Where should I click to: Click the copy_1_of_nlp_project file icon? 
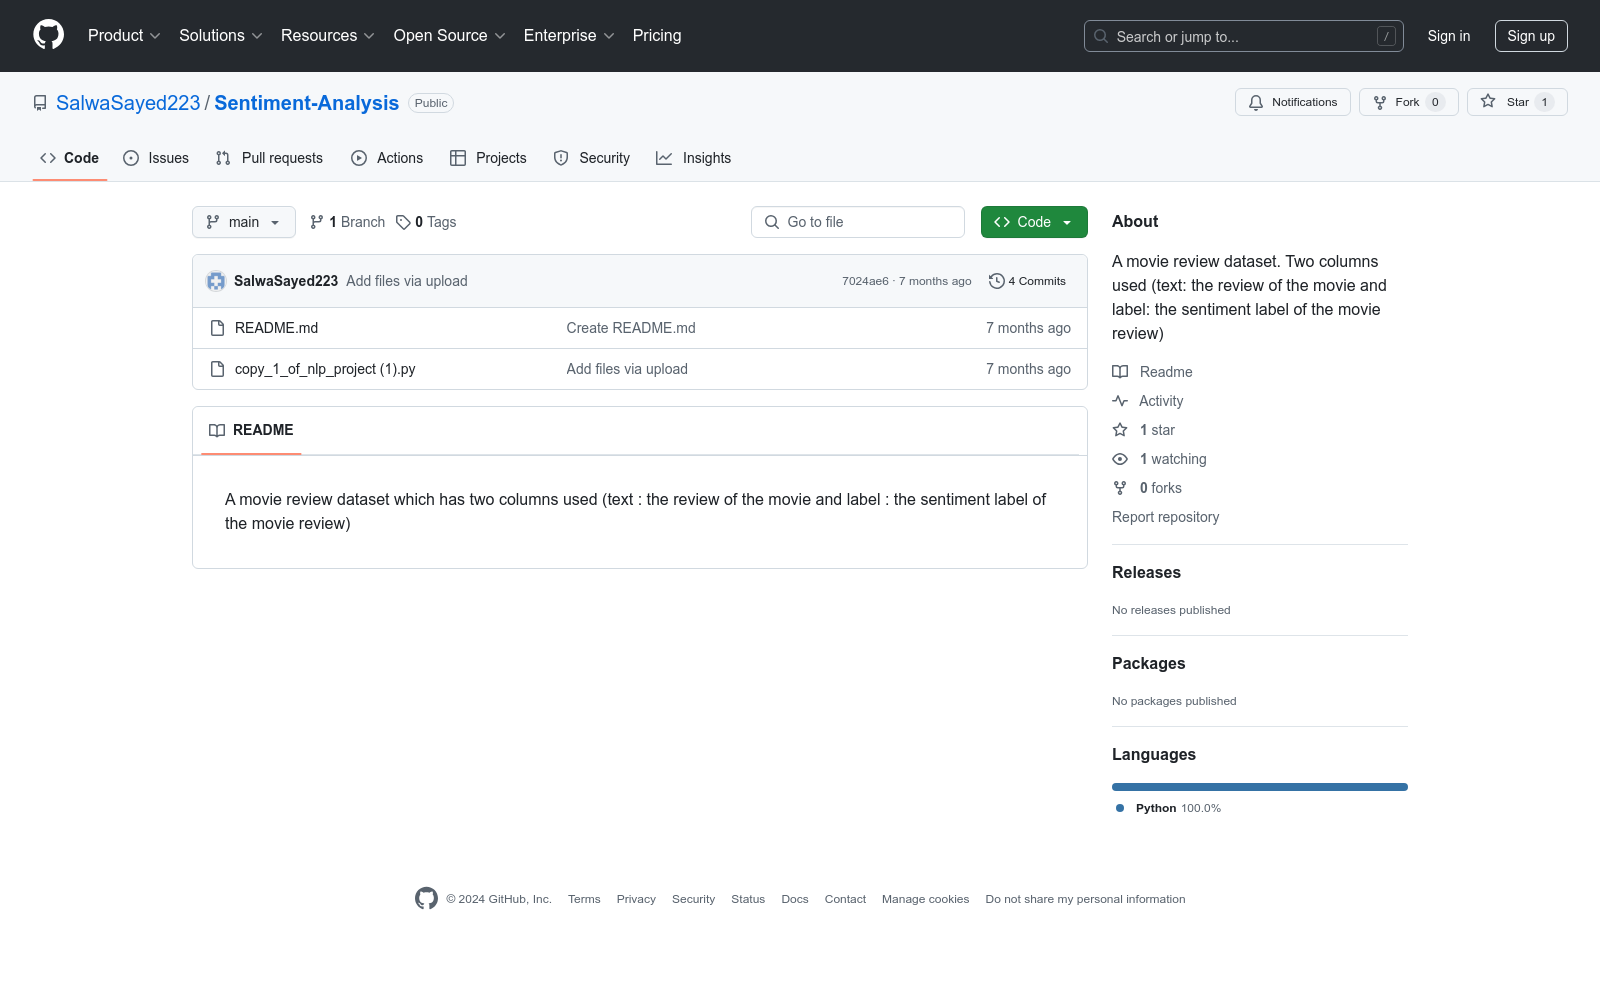217,369
